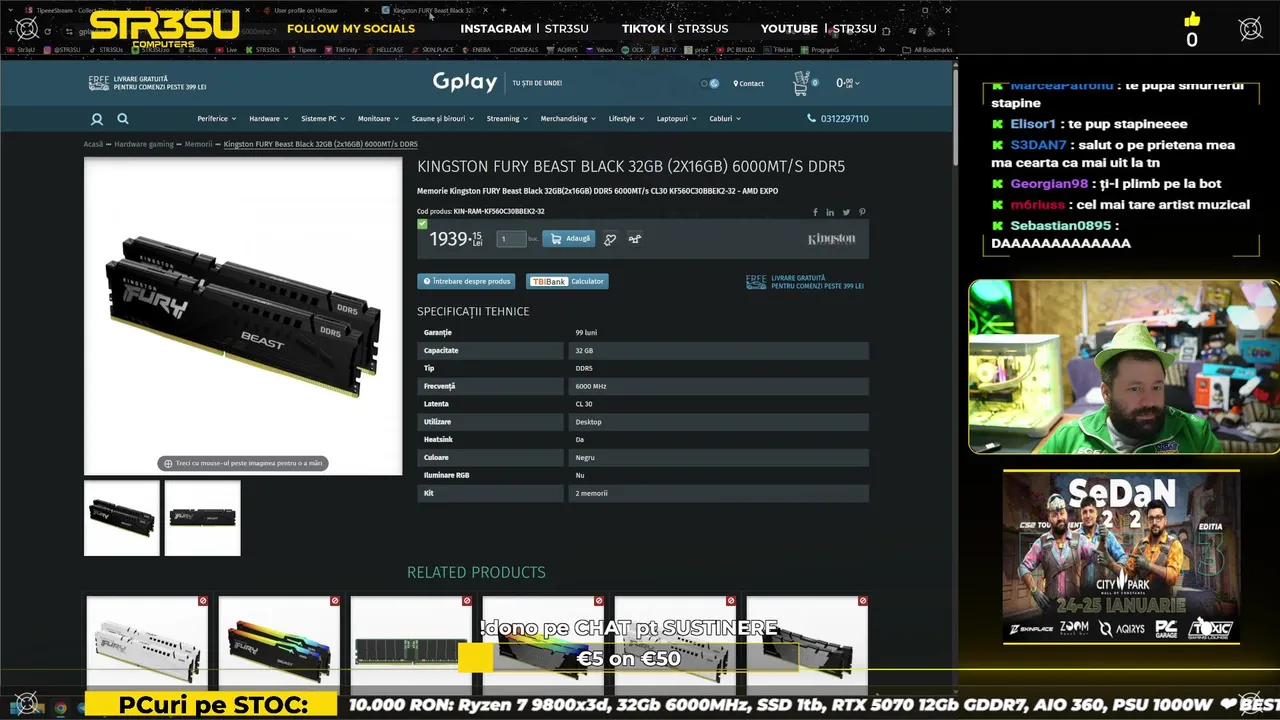Click the '6000 MHz' frequency value
The image size is (1280, 720).
pos(591,386)
